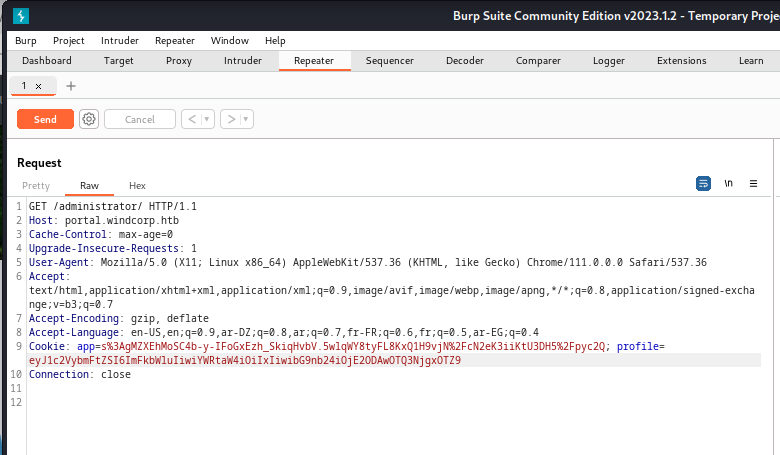Viewport: 780px width, 455px height.
Task: Expand the forward history dropdown arrow
Action: click(x=245, y=119)
